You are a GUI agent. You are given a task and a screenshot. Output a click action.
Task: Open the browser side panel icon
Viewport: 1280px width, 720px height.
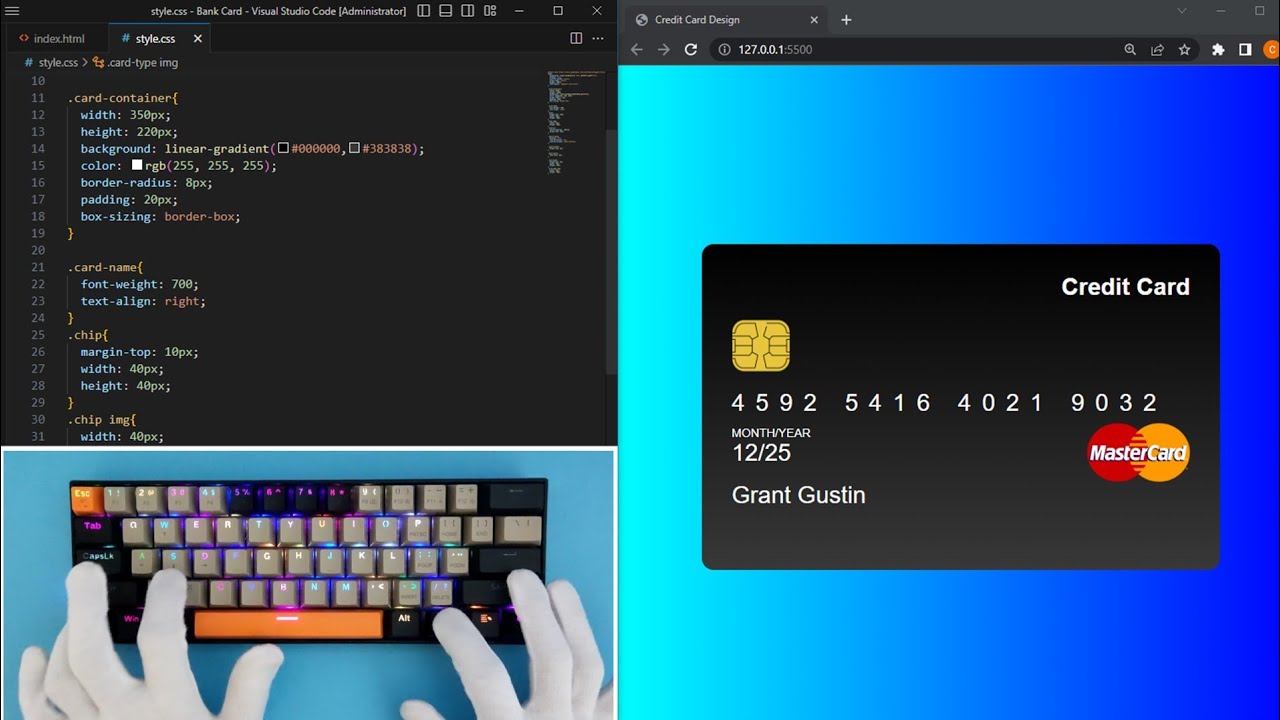point(1245,49)
